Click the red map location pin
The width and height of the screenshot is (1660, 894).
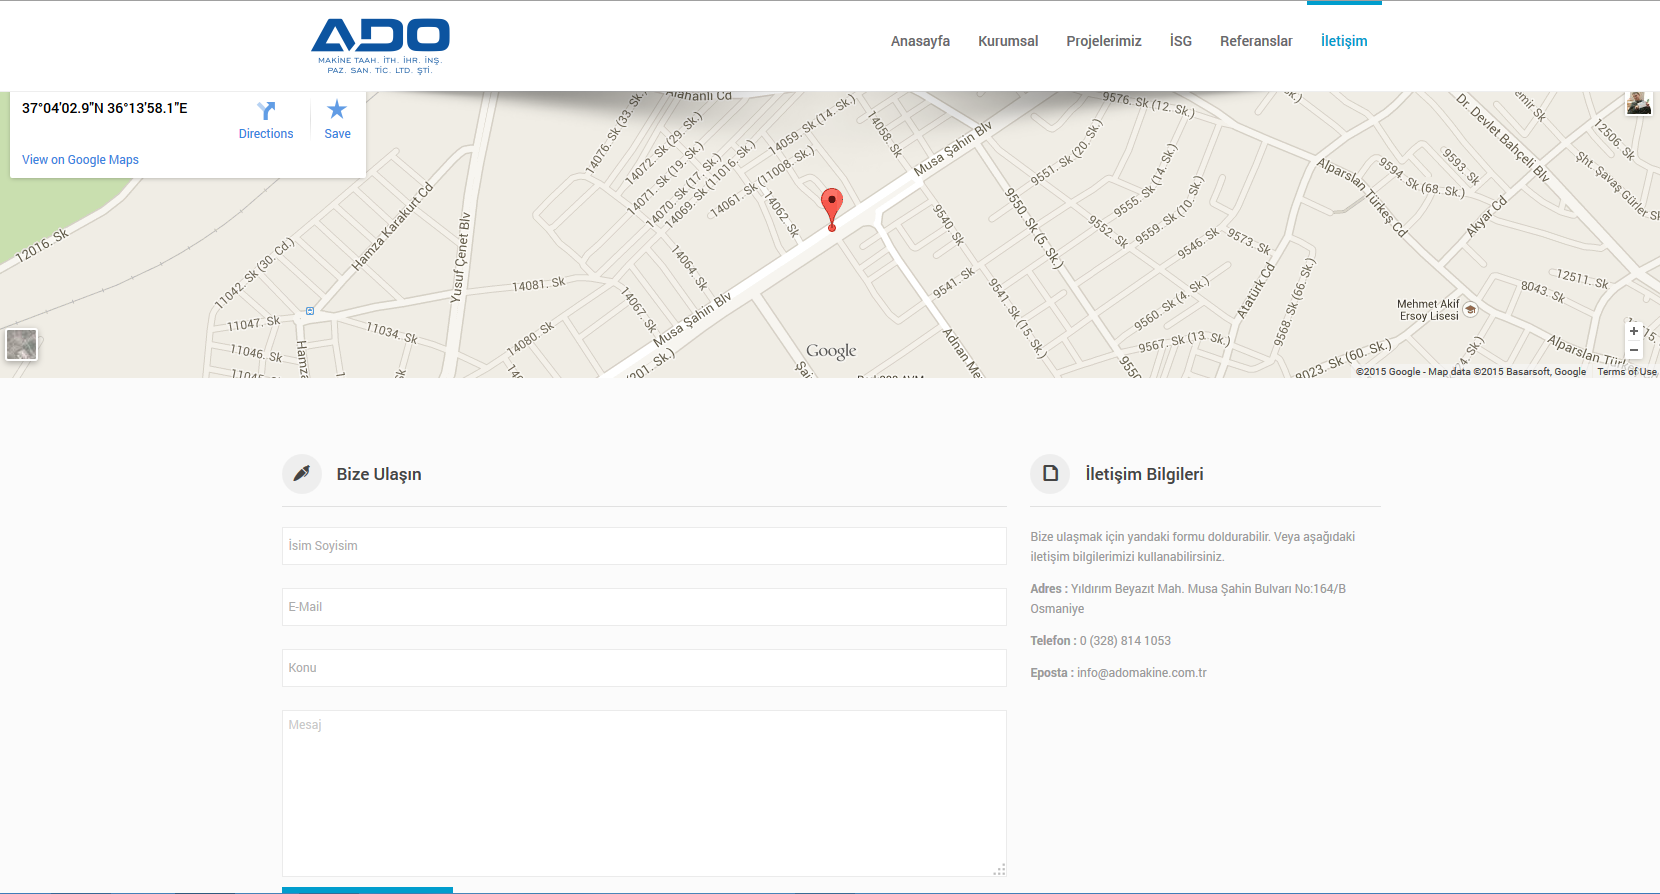tap(831, 207)
